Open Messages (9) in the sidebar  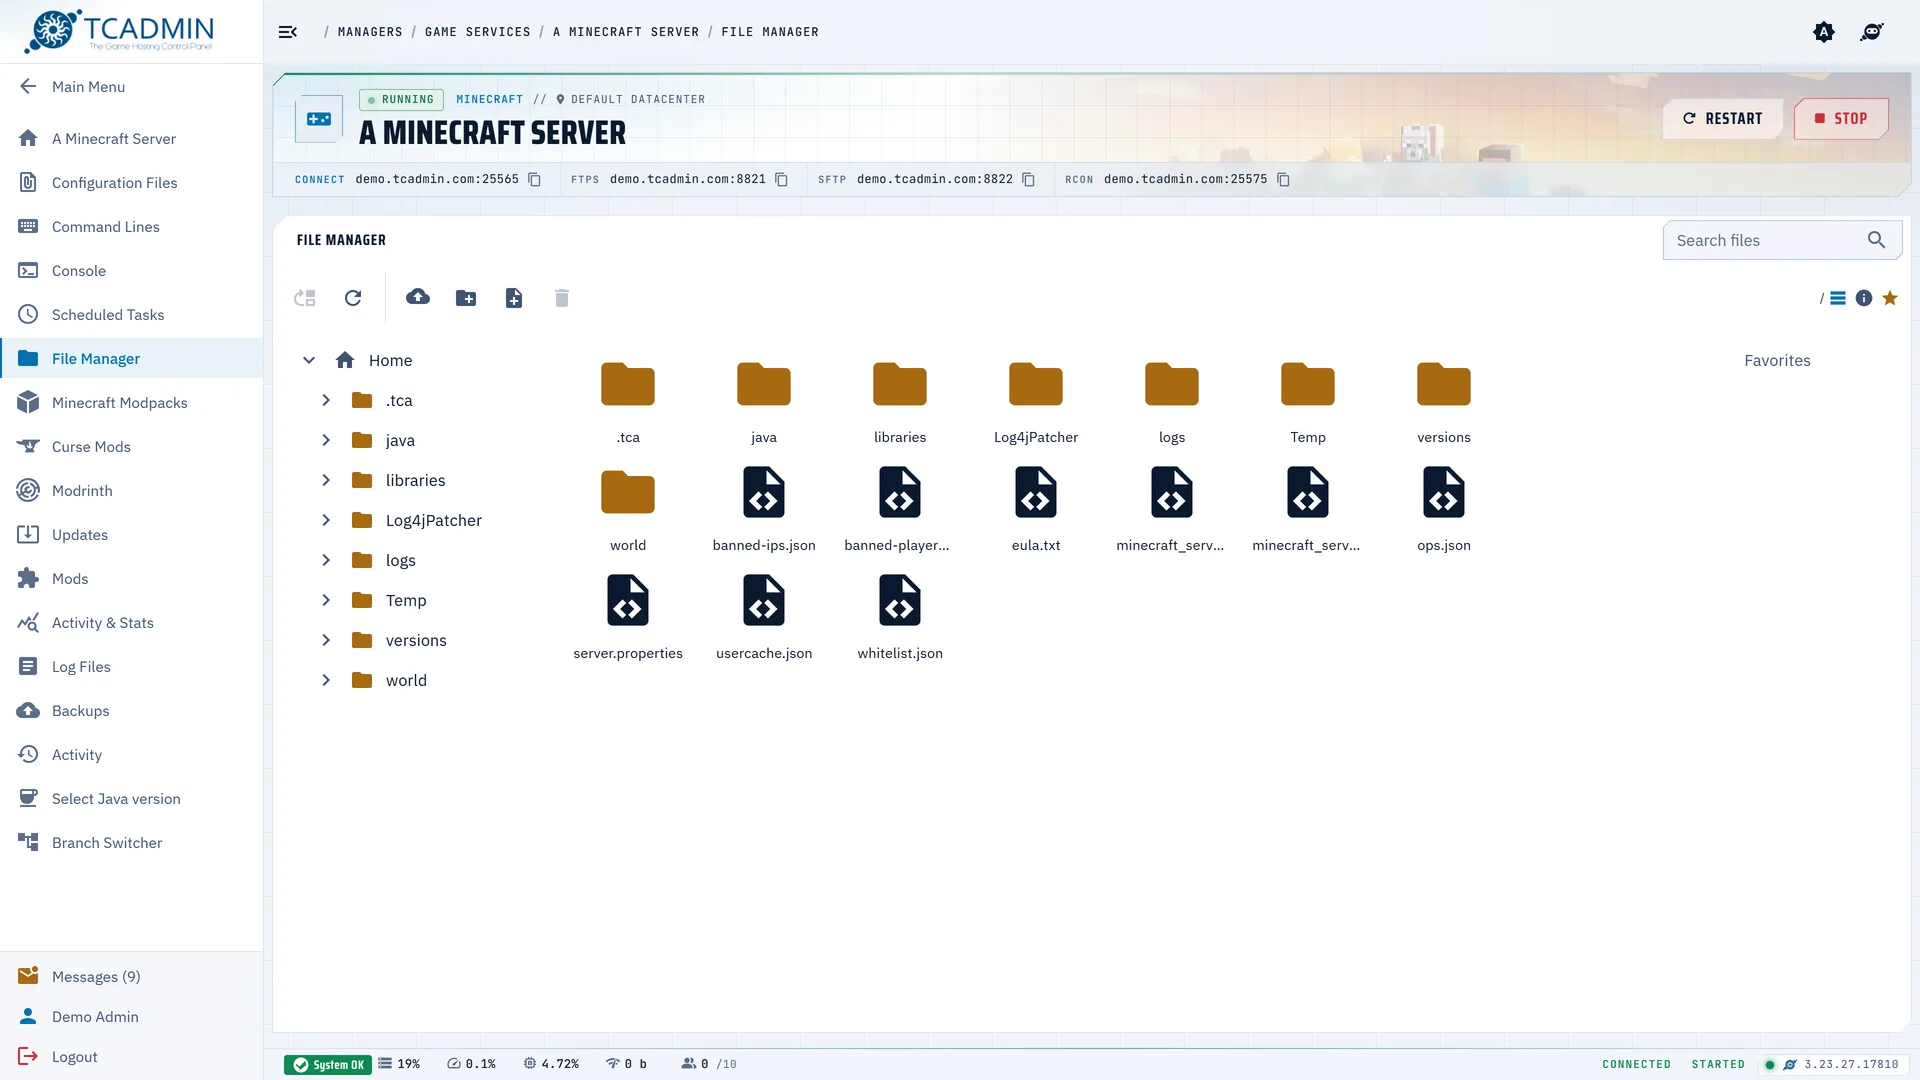point(131,976)
